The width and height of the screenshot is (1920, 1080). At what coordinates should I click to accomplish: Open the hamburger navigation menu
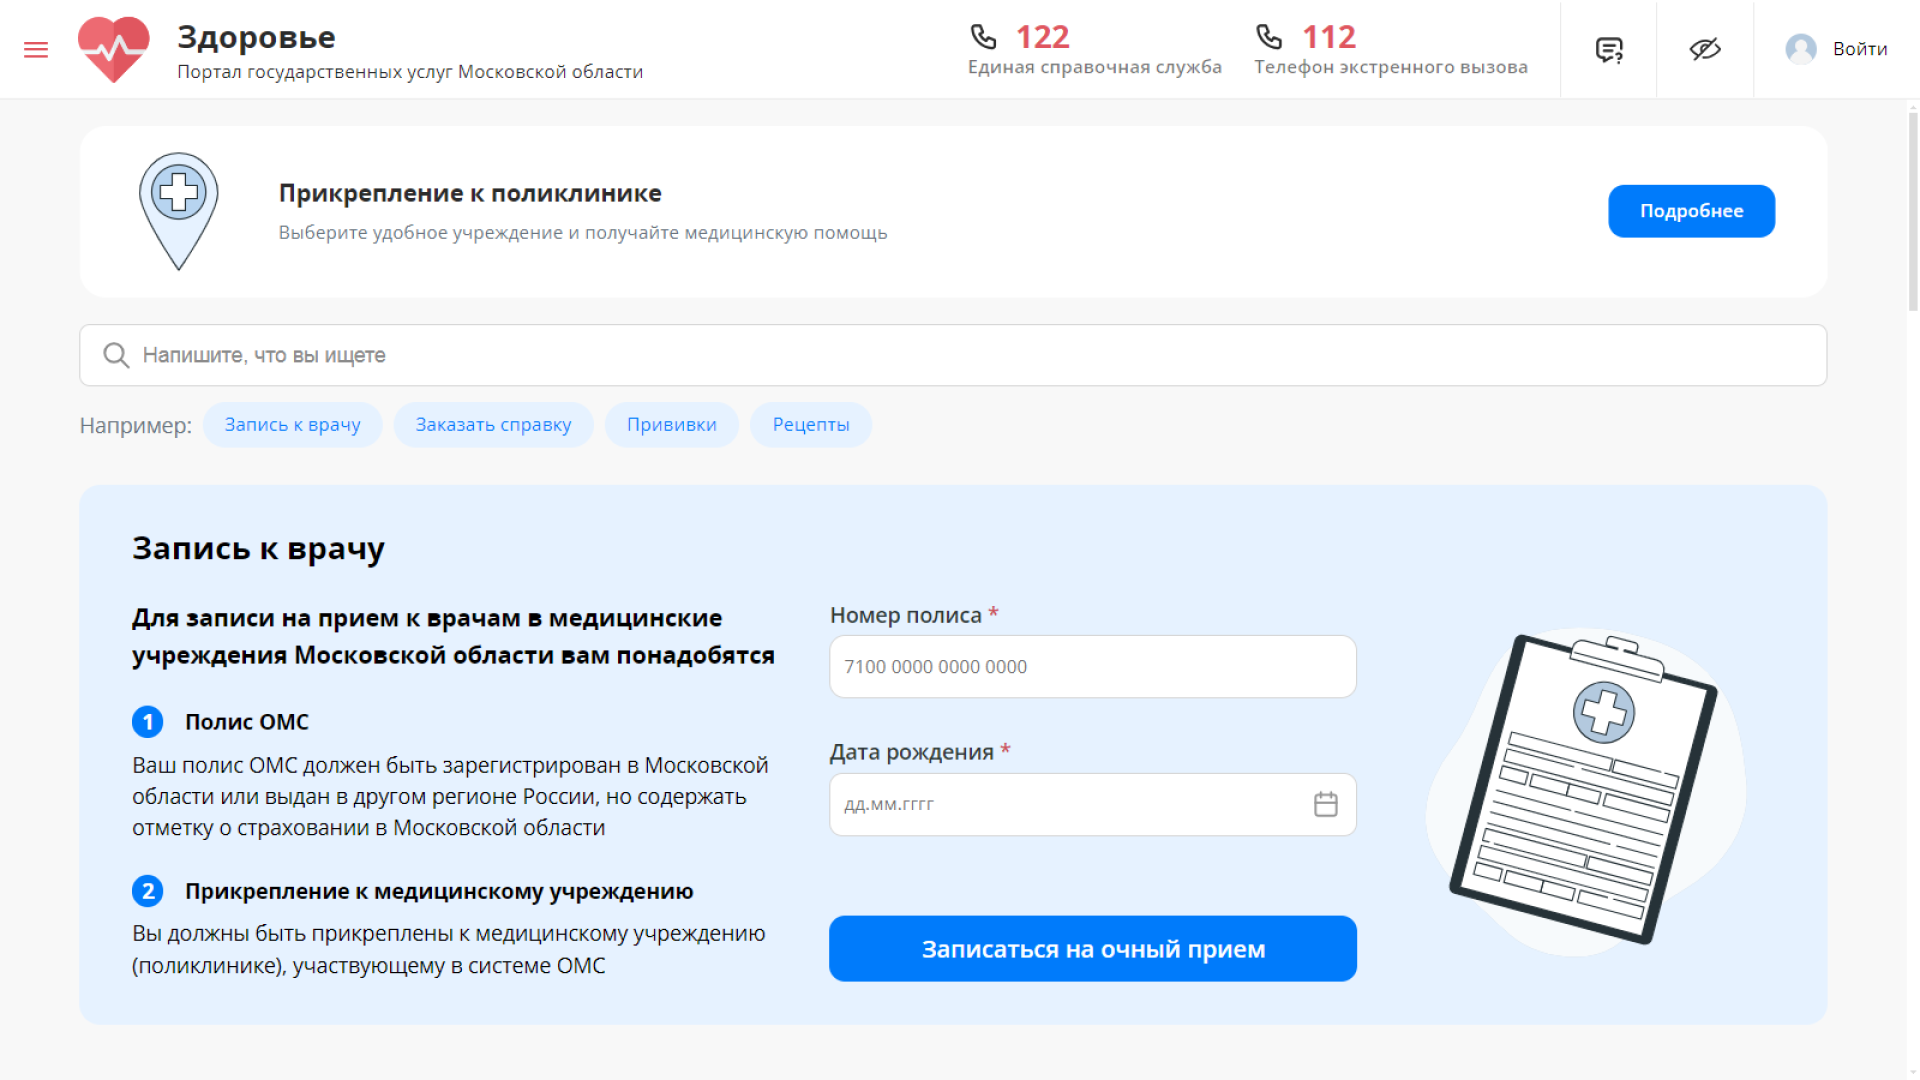tap(36, 49)
